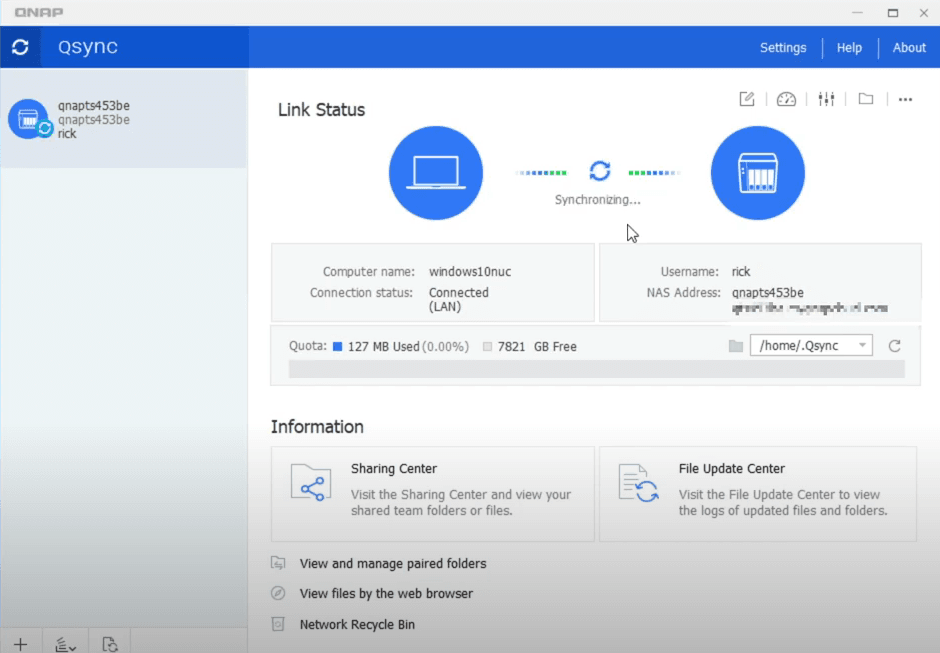The image size is (940, 653).
Task: Open the Settings menu
Action: click(782, 48)
